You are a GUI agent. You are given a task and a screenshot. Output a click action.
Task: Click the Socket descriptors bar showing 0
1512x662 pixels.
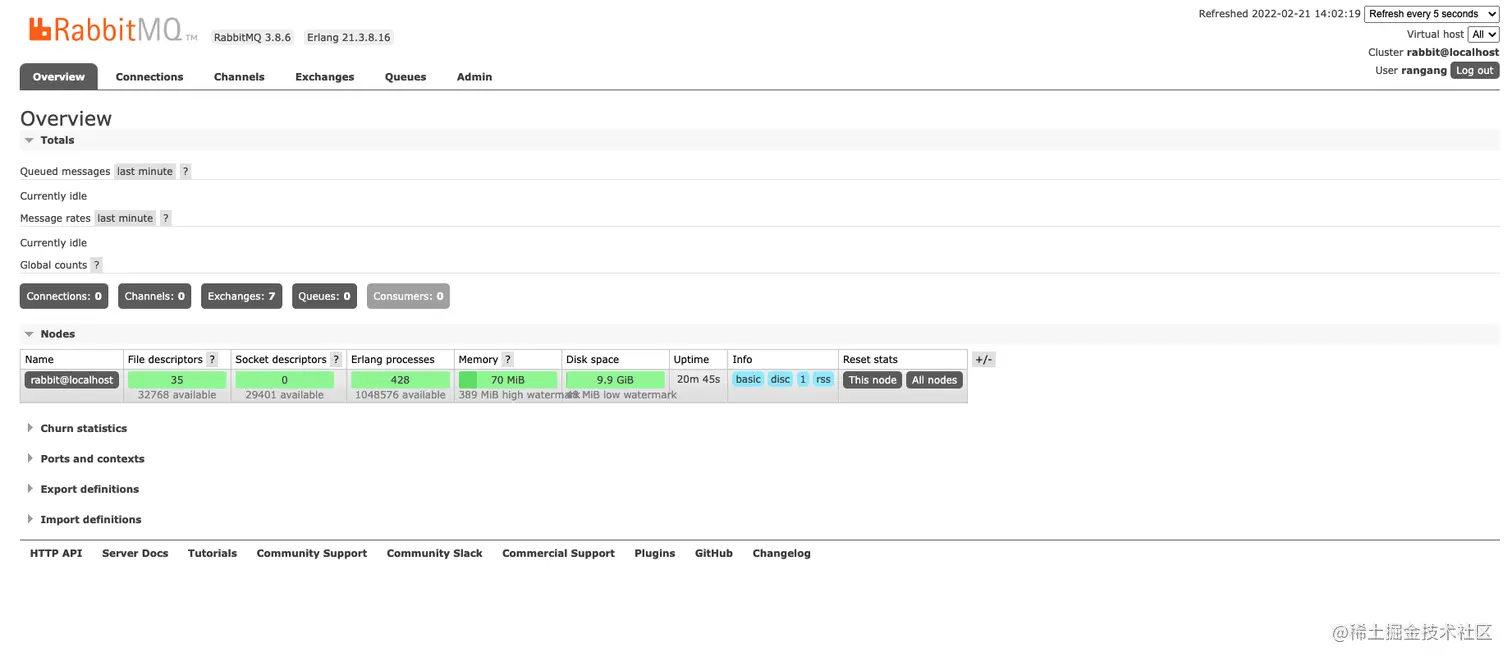pos(285,380)
